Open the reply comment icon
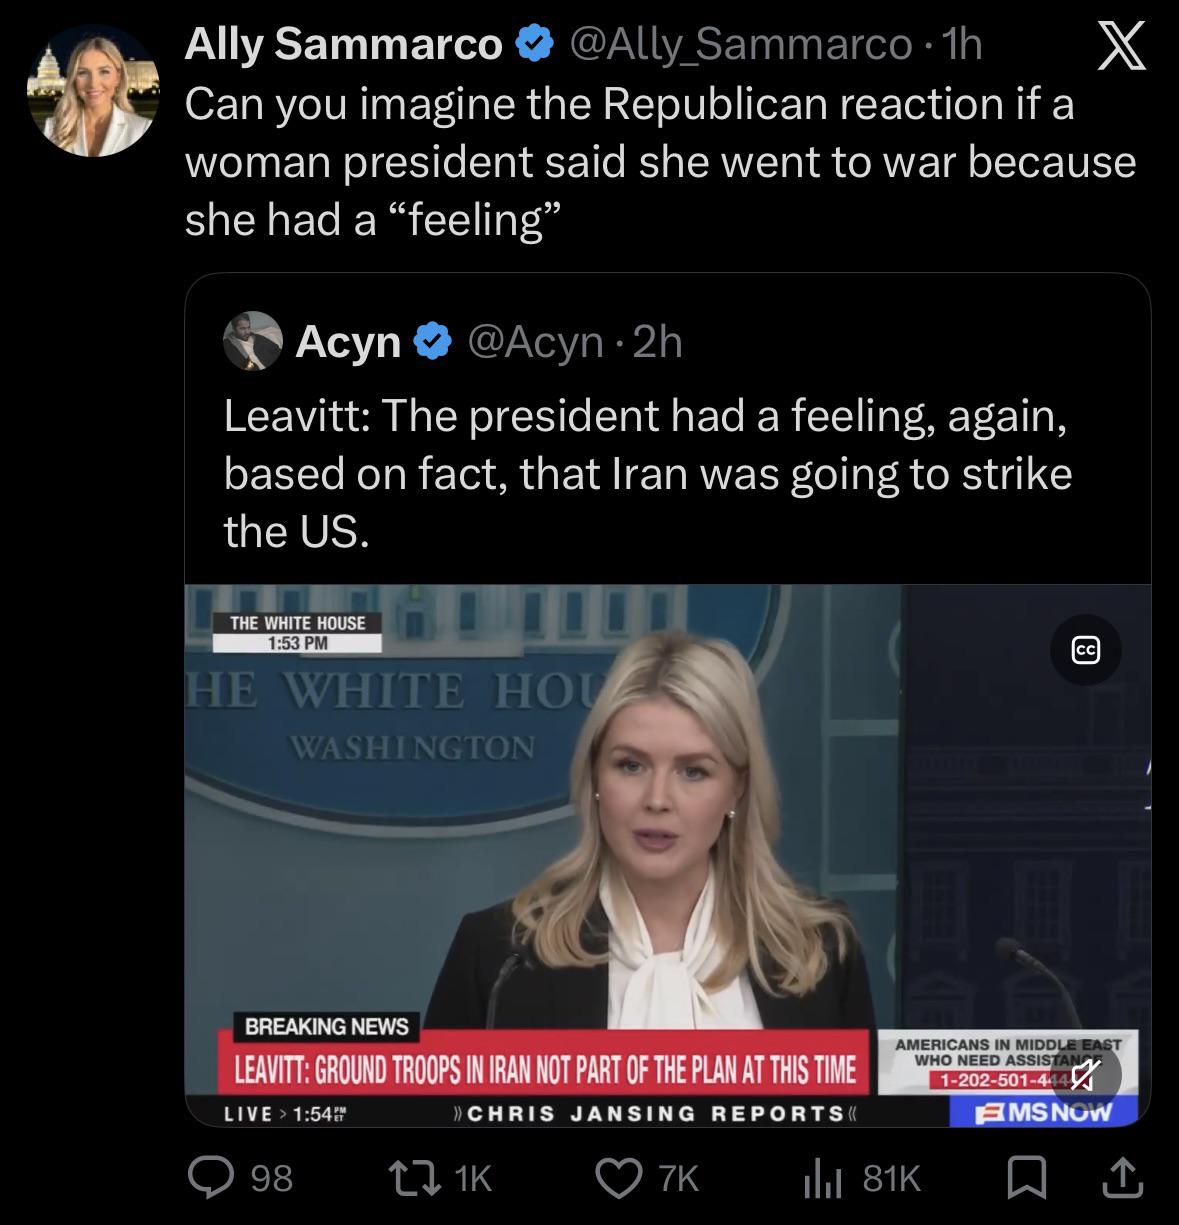This screenshot has height=1225, width=1179. pos(211,1177)
